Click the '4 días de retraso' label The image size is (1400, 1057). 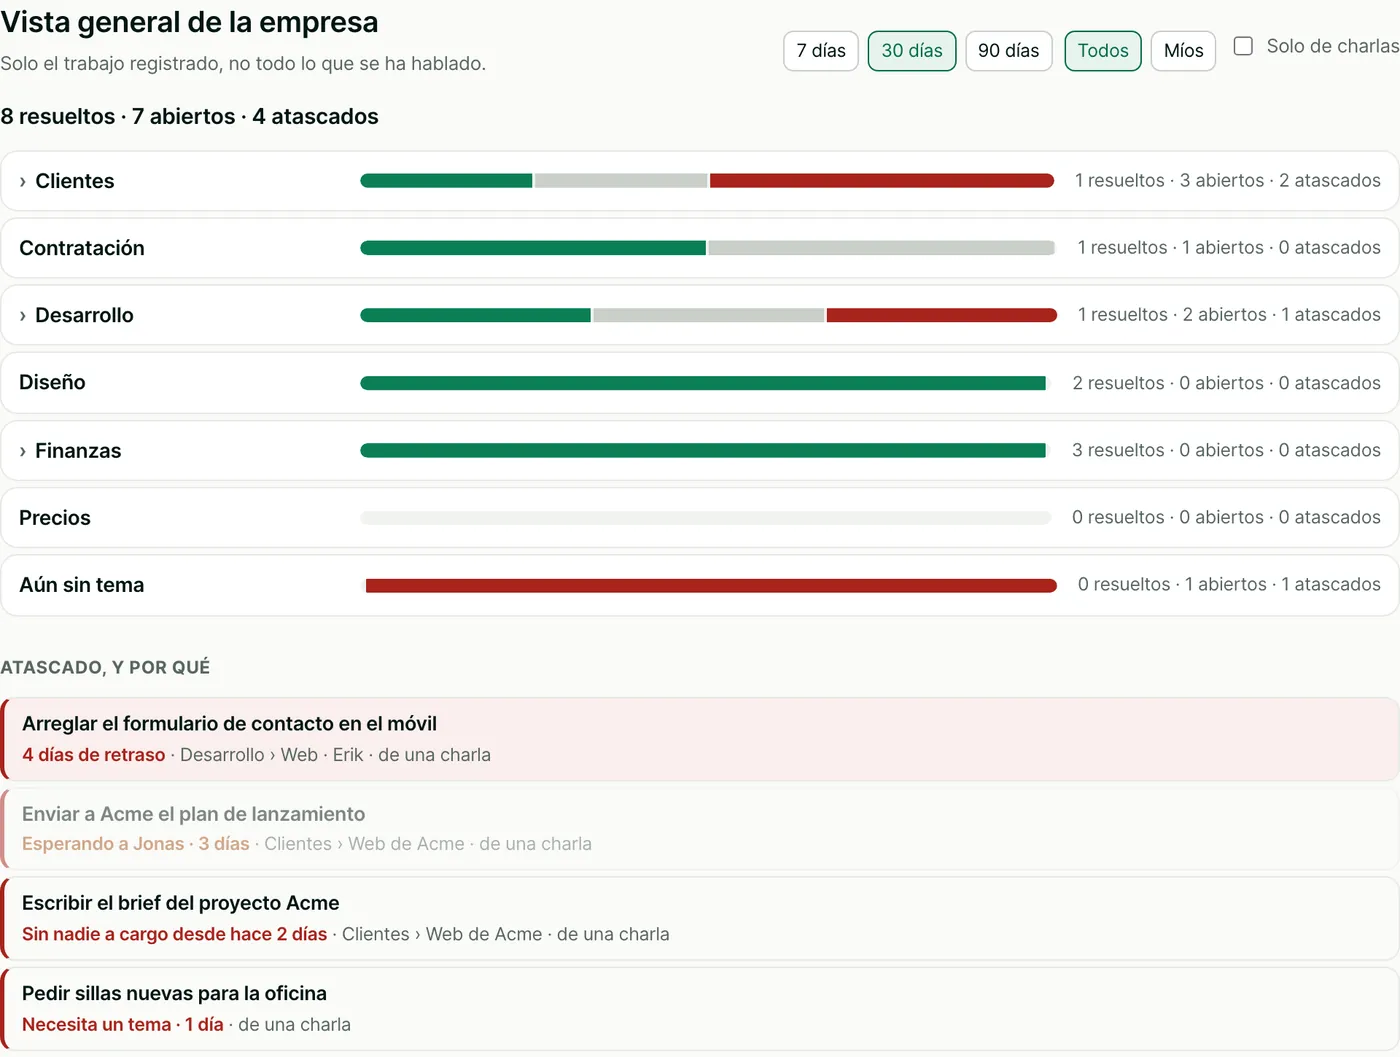(x=94, y=755)
